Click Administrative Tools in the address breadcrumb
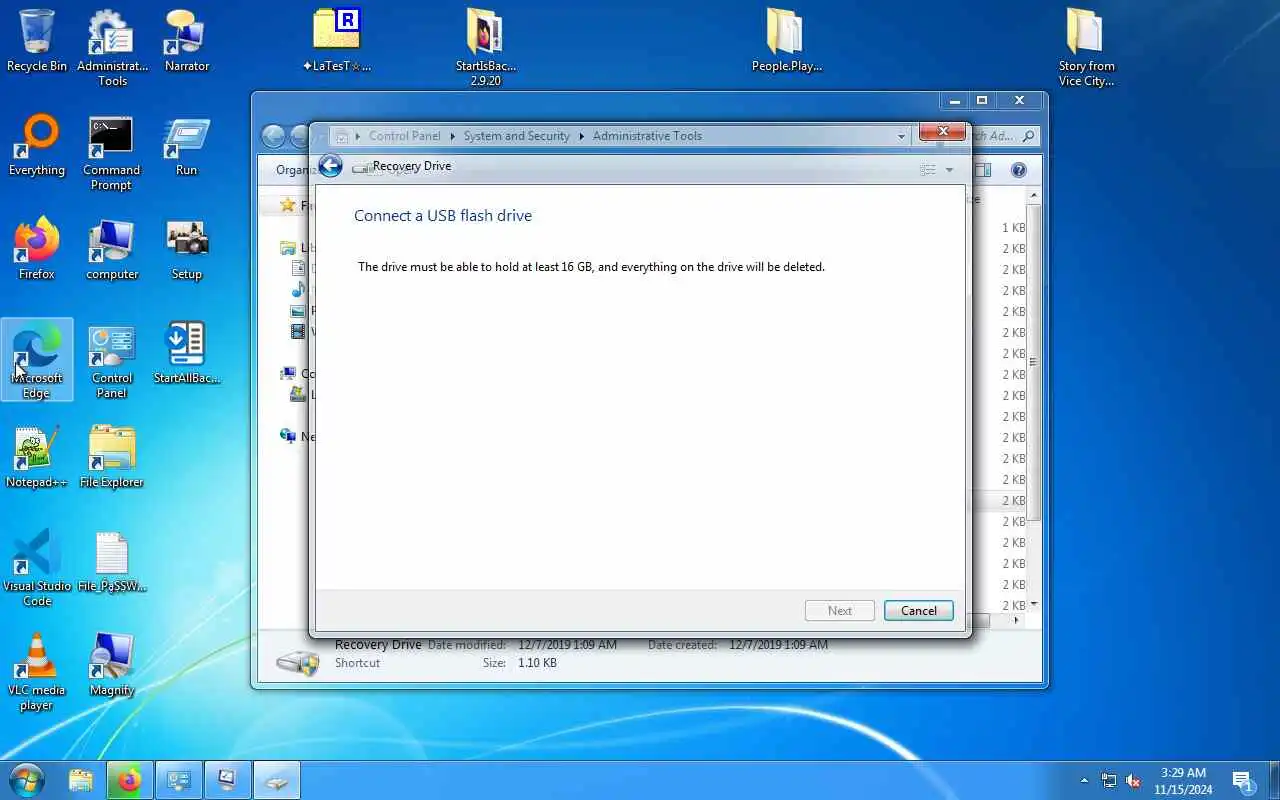The width and height of the screenshot is (1280, 800). tap(647, 136)
